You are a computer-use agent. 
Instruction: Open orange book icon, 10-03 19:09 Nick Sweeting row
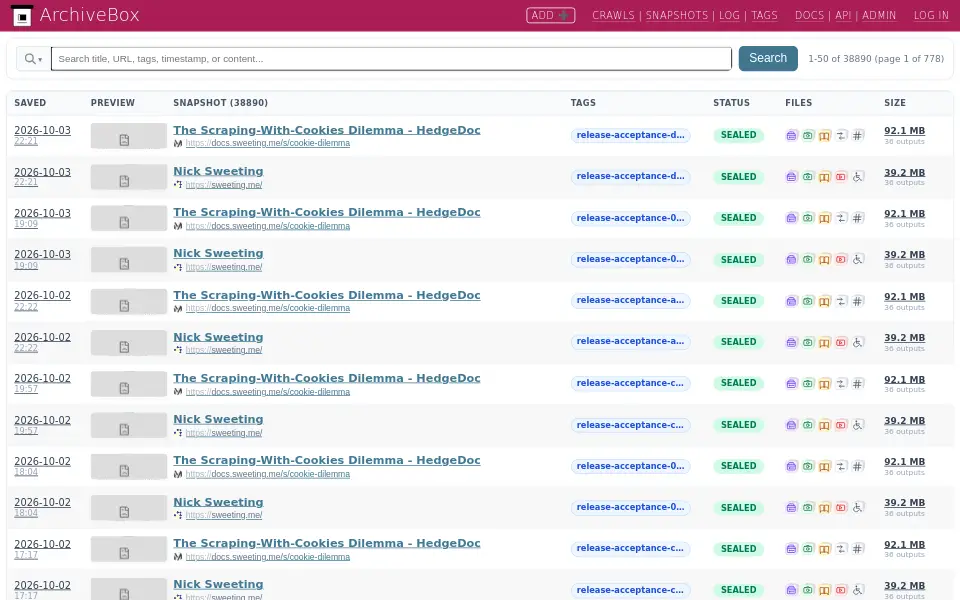pos(824,260)
